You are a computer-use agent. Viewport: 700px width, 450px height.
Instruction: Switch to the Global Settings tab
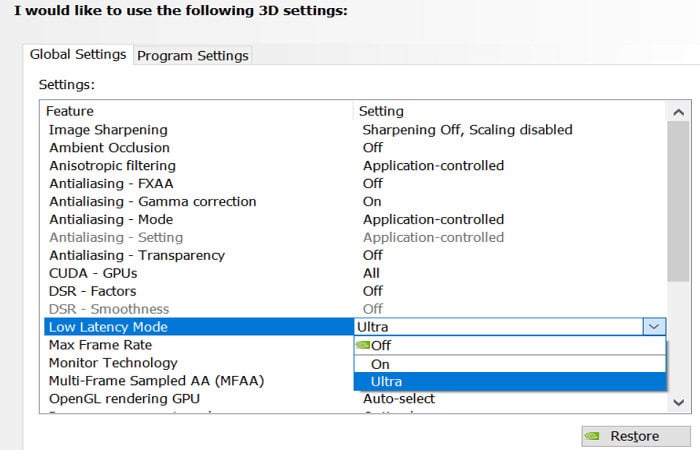coord(78,54)
